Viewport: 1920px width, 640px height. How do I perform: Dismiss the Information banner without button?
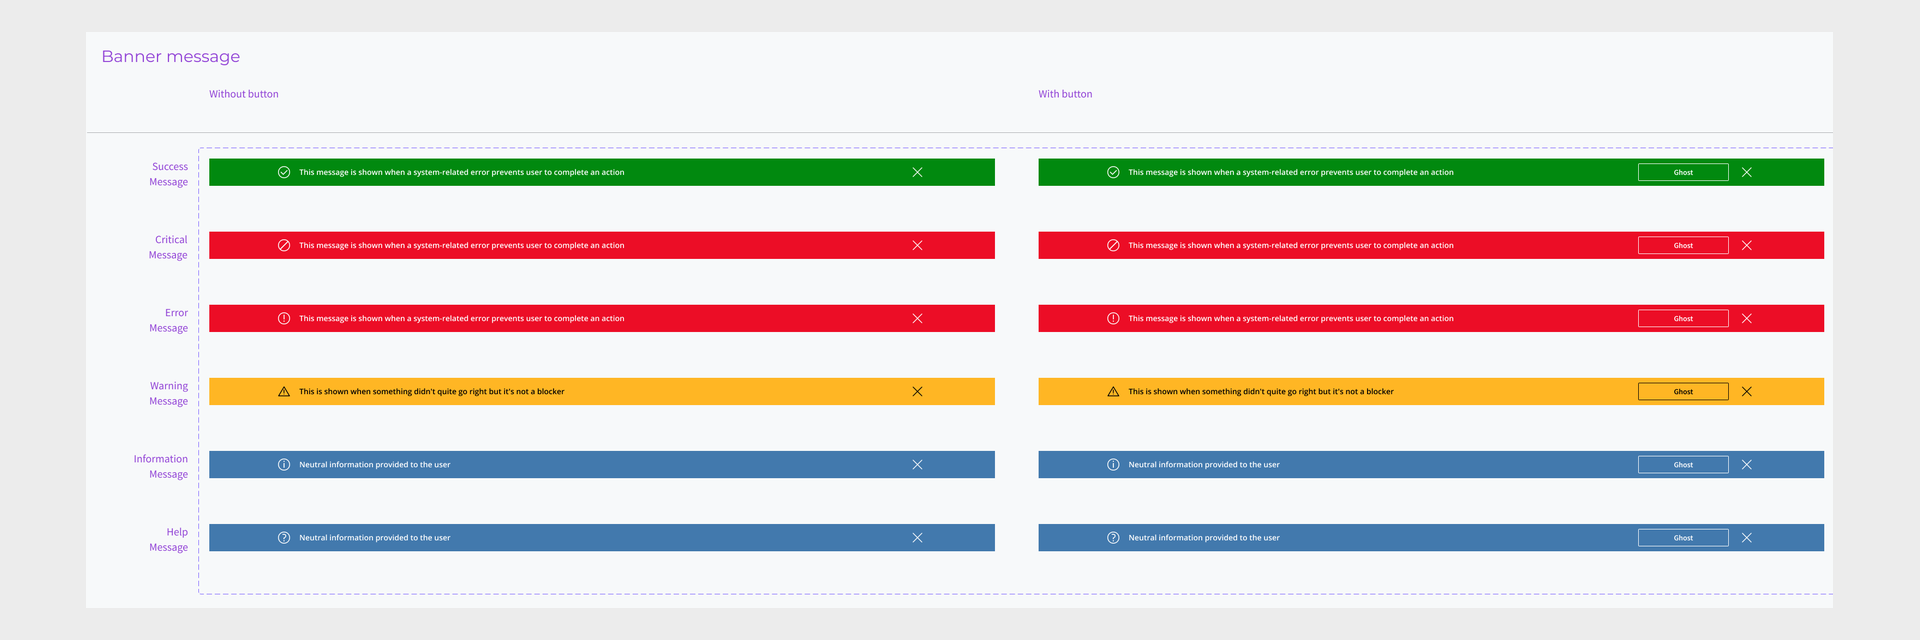pos(917,464)
